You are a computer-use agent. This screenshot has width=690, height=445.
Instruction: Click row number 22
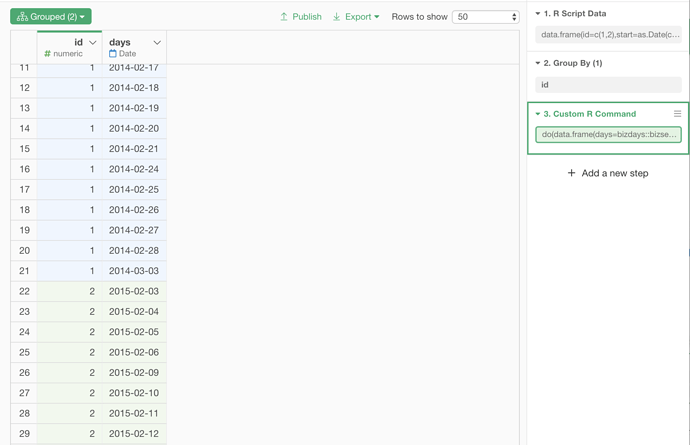24,291
